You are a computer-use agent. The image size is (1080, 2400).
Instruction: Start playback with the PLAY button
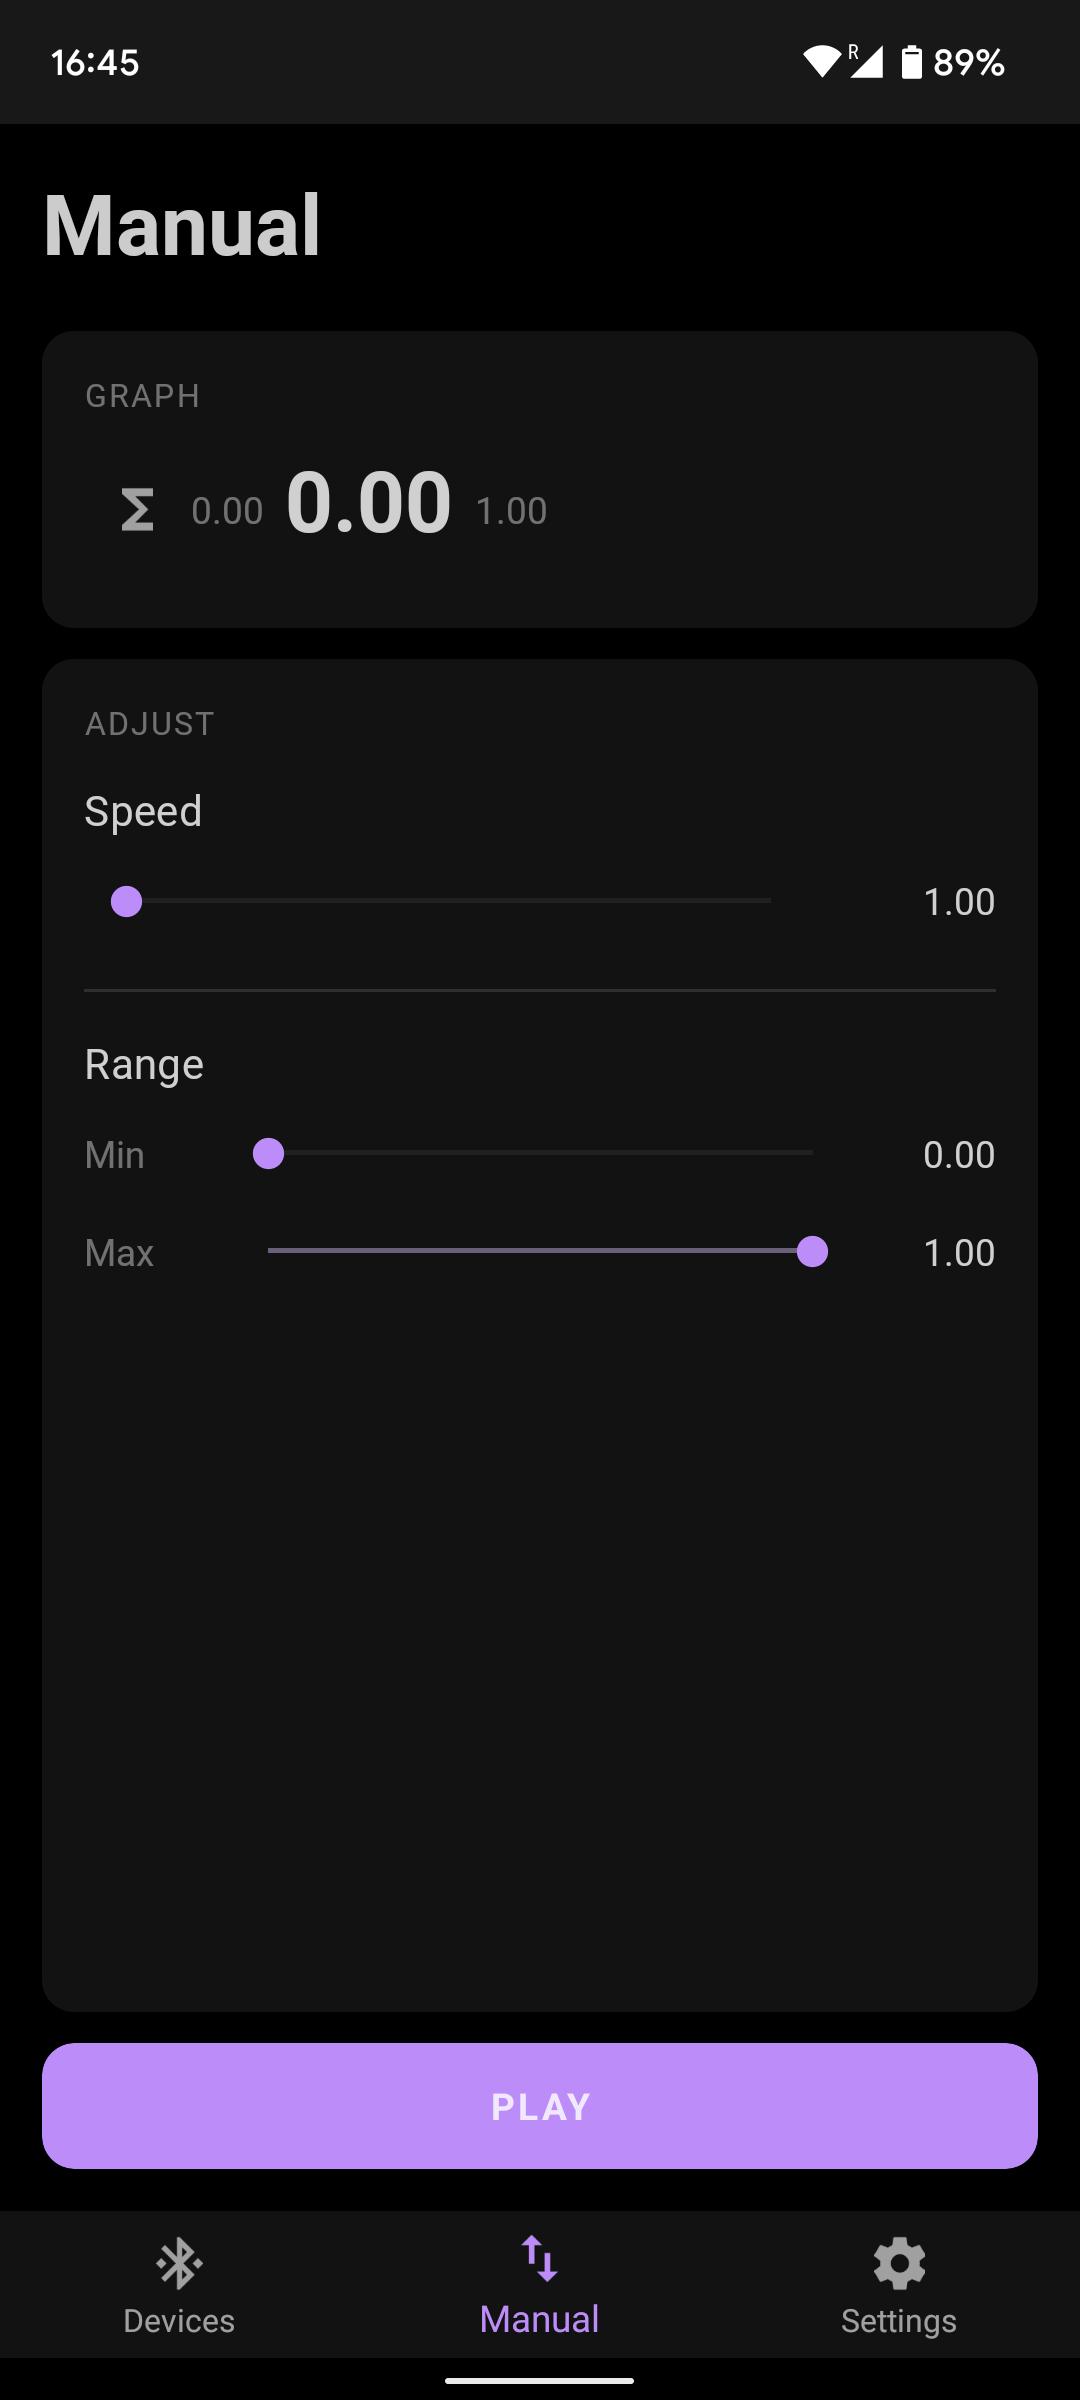(540, 2106)
